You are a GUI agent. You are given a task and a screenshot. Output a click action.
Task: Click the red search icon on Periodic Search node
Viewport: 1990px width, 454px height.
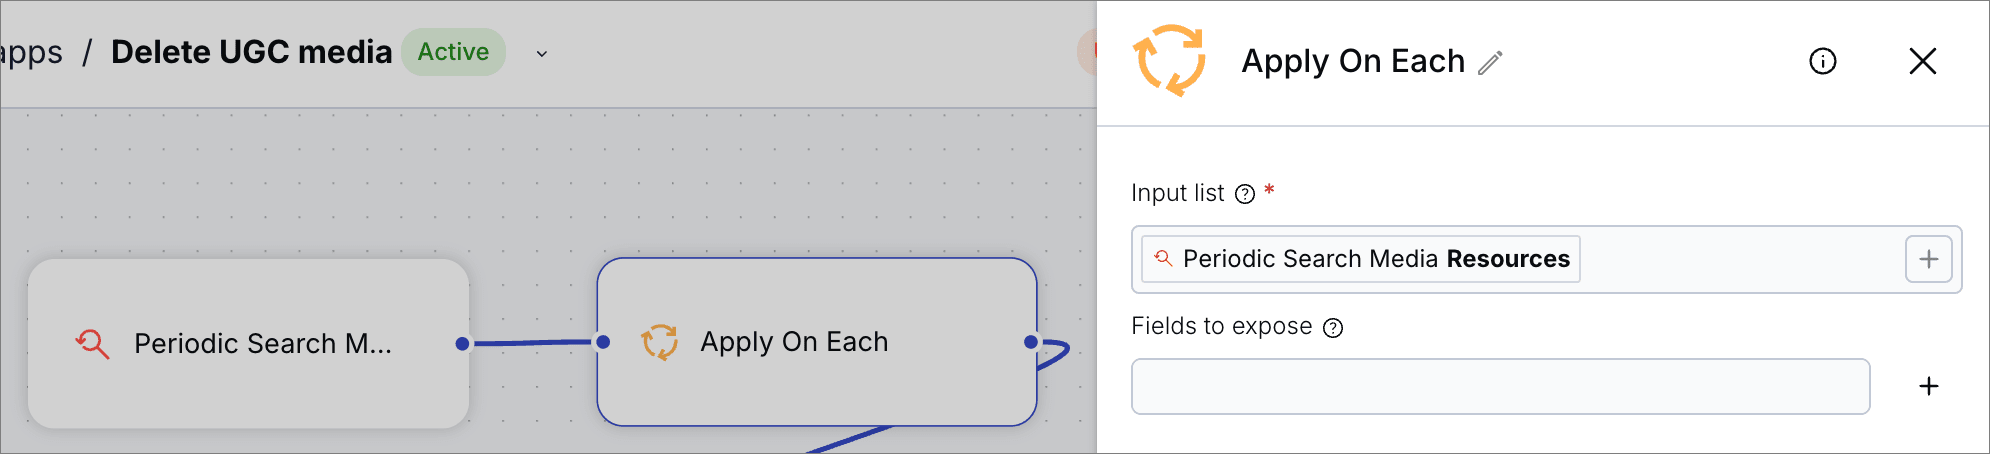(x=92, y=344)
